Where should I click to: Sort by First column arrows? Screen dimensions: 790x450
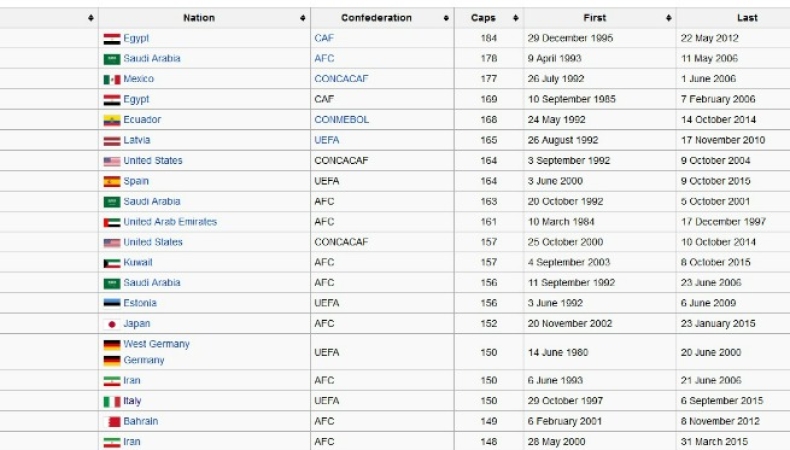669,18
